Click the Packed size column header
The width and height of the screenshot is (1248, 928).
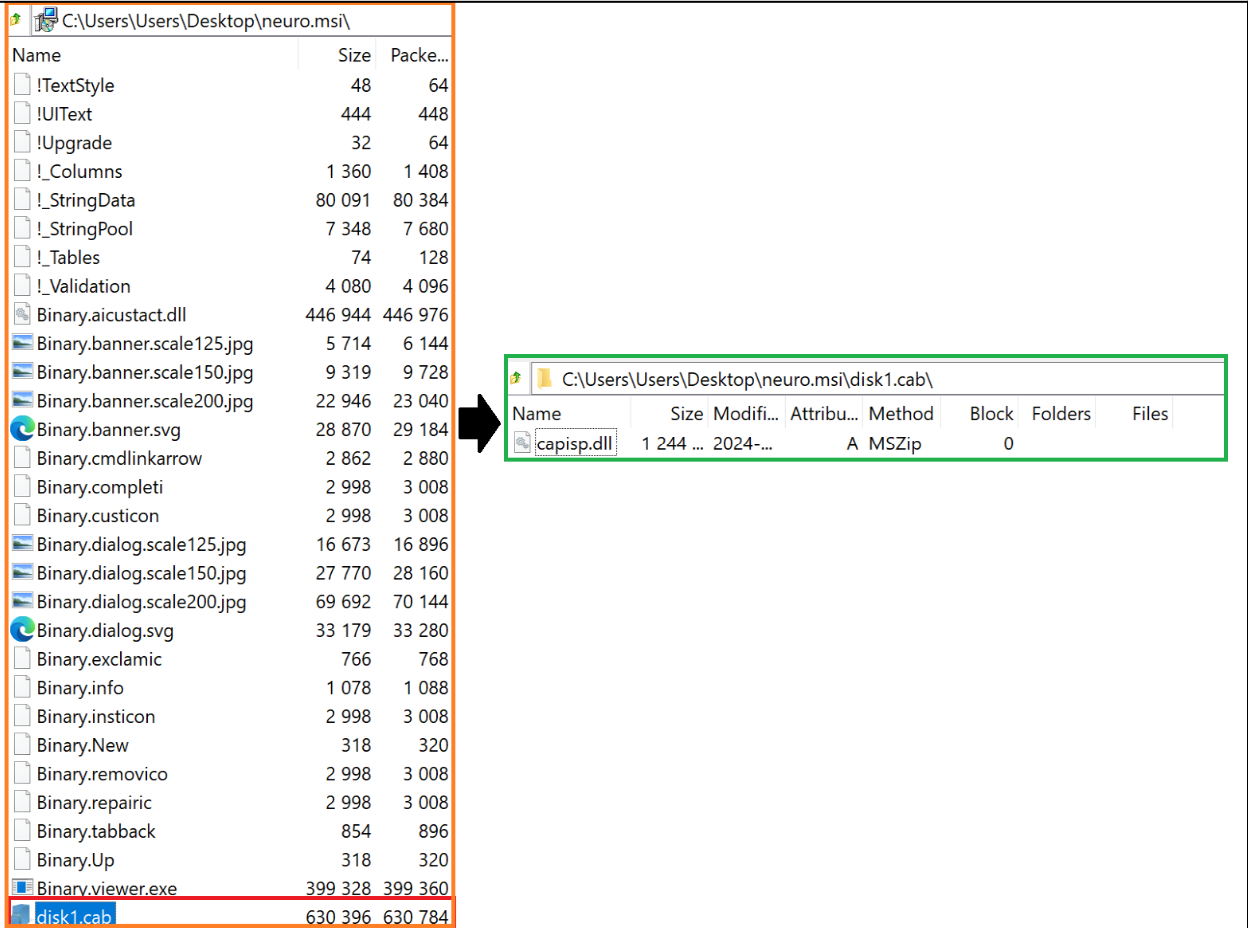(418, 55)
